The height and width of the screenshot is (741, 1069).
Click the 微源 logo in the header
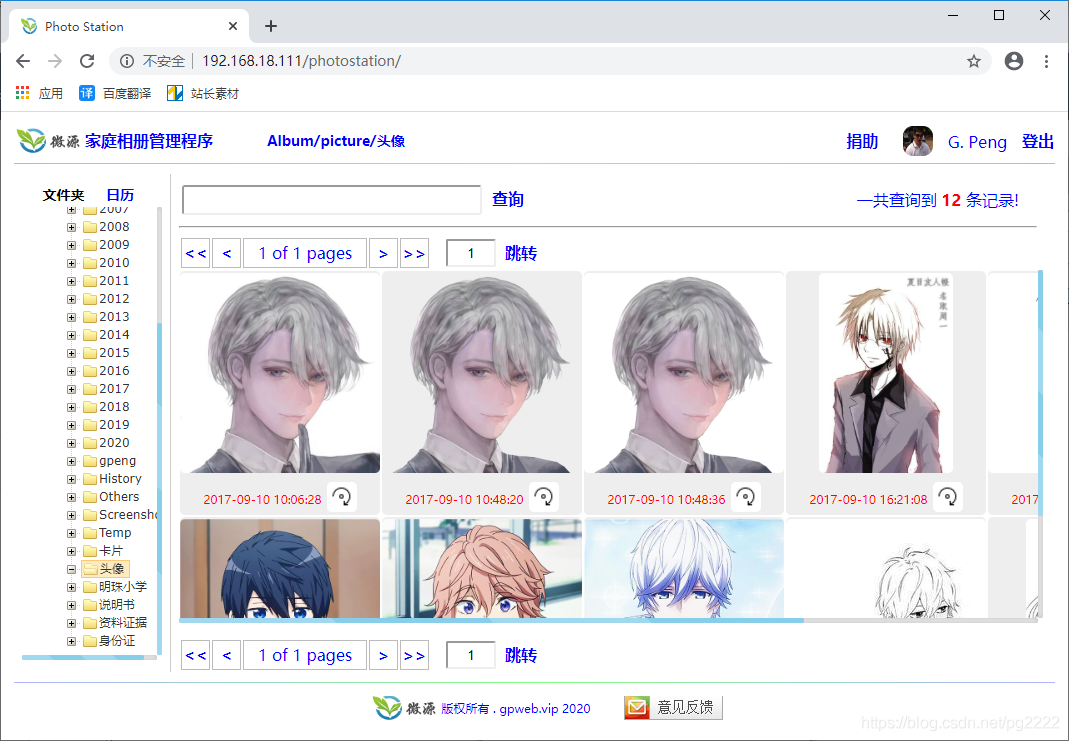click(48, 141)
